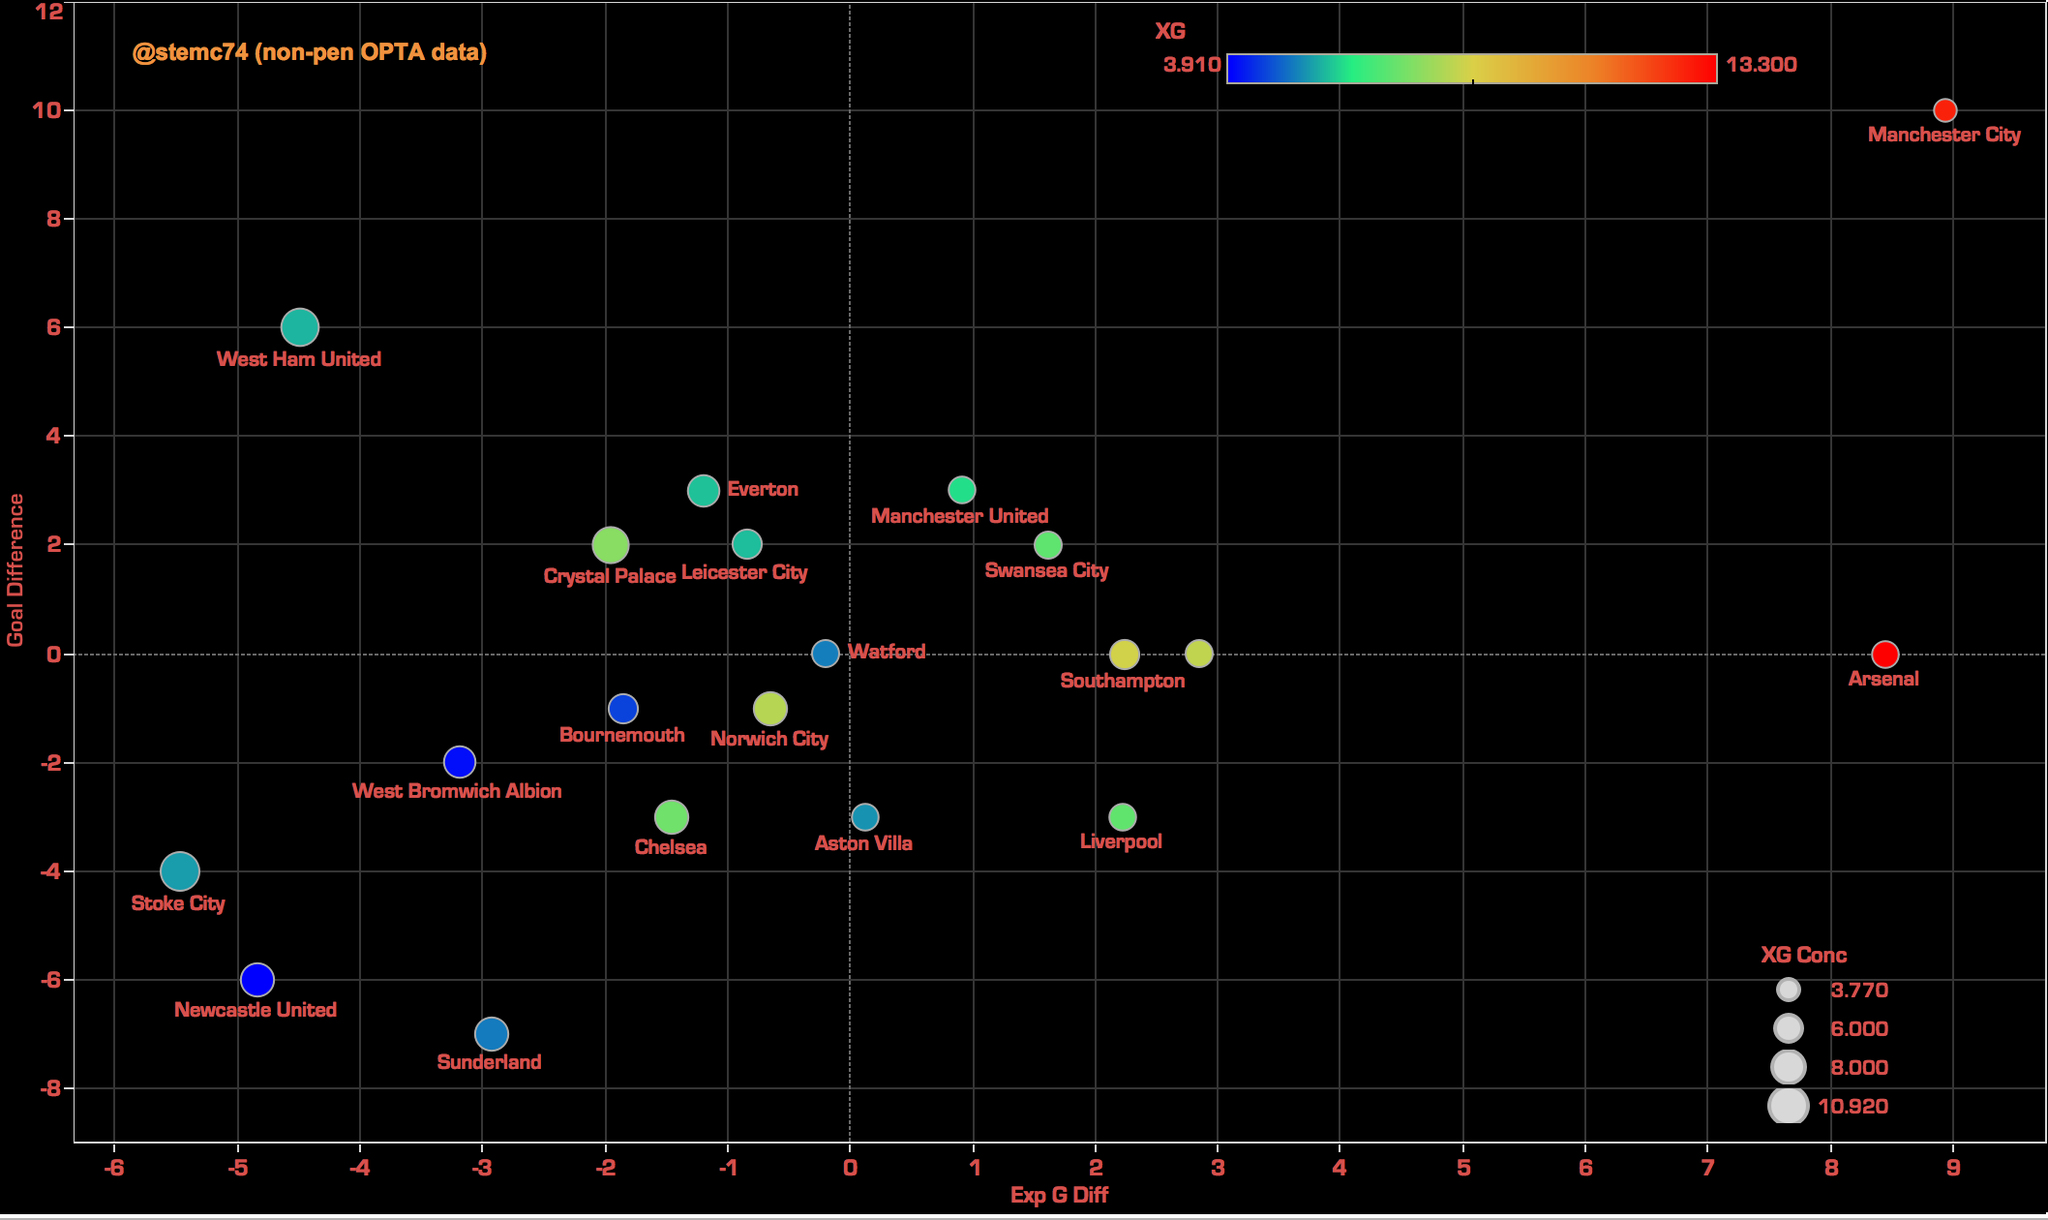
Task: Select the Chelsea data point
Action: (x=671, y=817)
